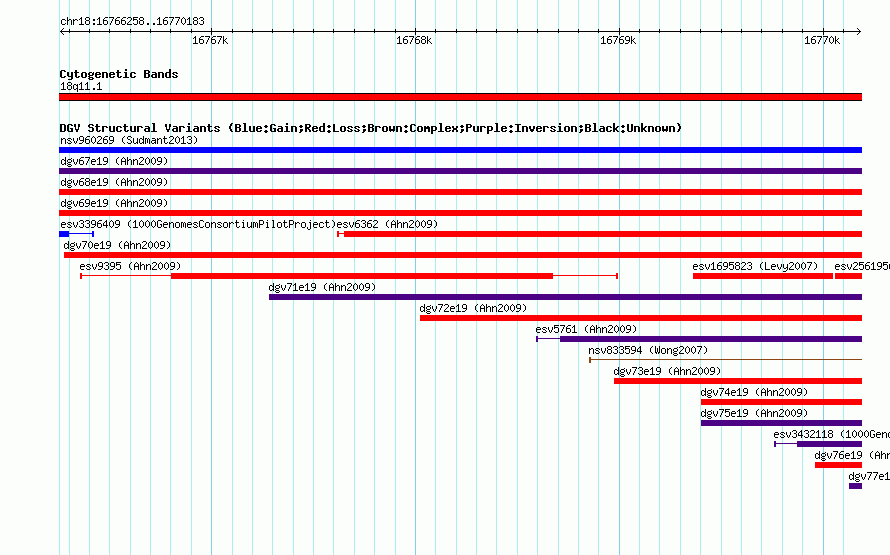Screen dimensions: 890x555
Task: Click the dgv68e19 (Ahn2009) label
Action: click(x=114, y=182)
